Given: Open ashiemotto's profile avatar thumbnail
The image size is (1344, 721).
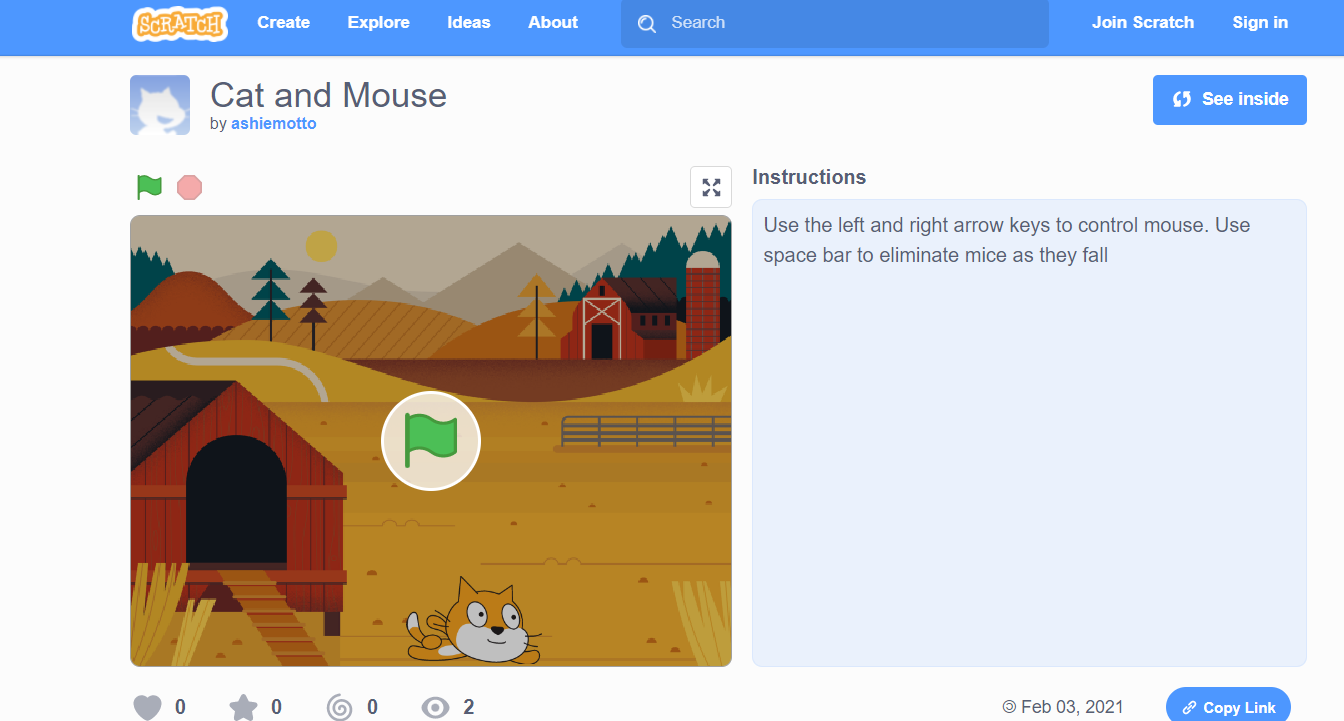Looking at the screenshot, I should 160,105.
